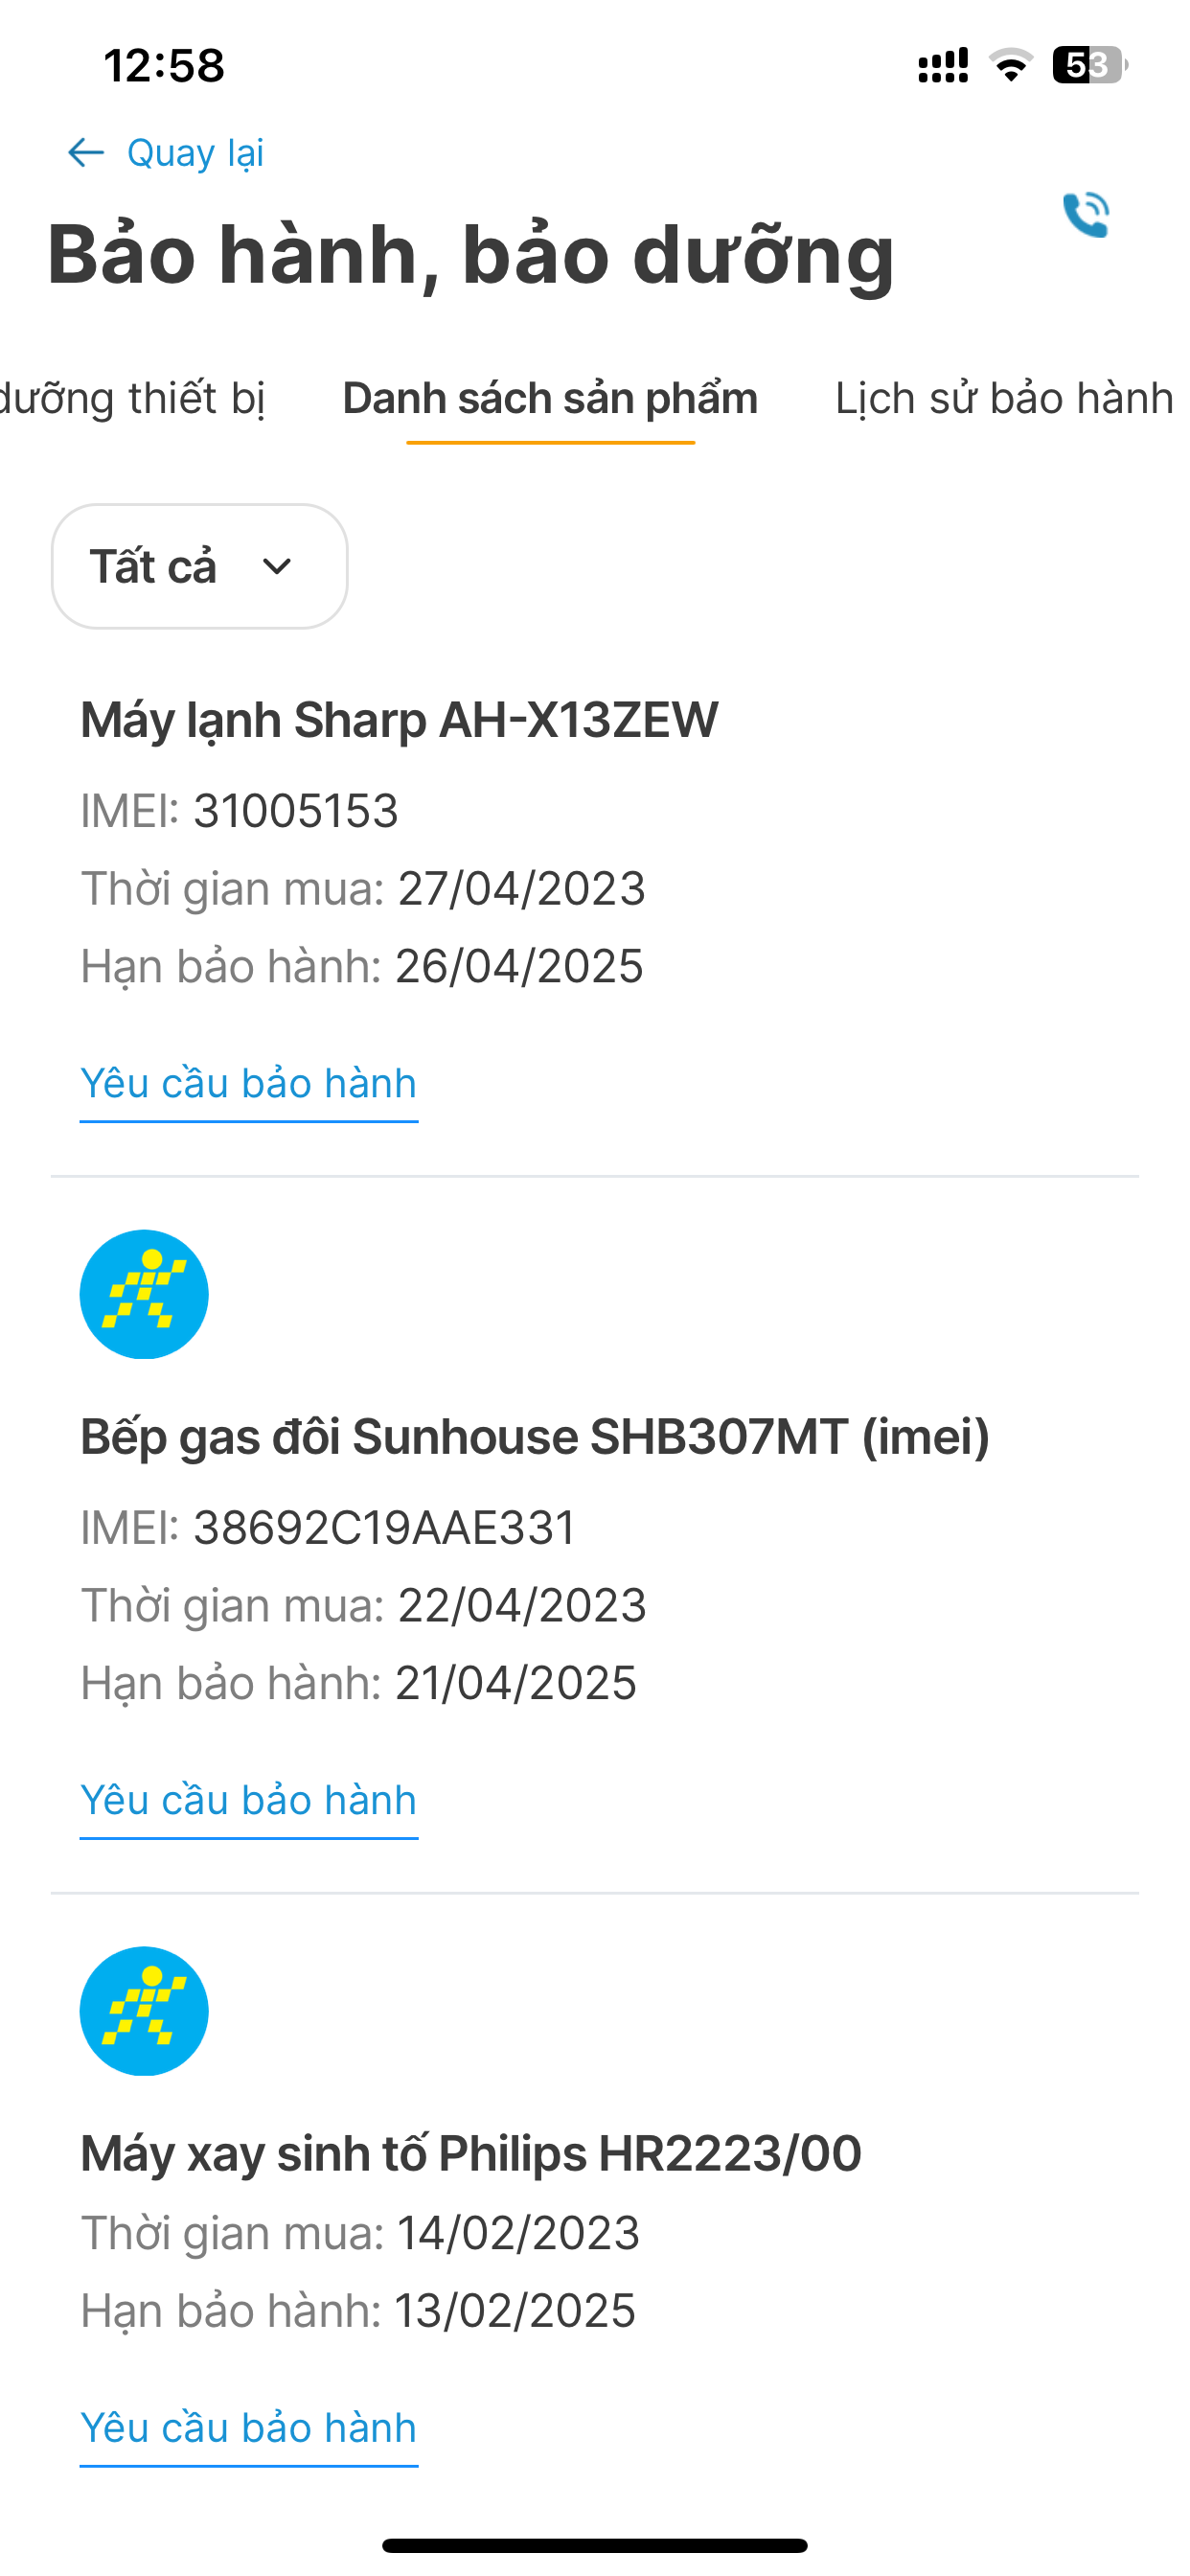Open 'Máy lạnh Sharp AH-X13ZEW' product title
Image resolution: width=1190 pixels, height=2576 pixels.
[x=399, y=720]
